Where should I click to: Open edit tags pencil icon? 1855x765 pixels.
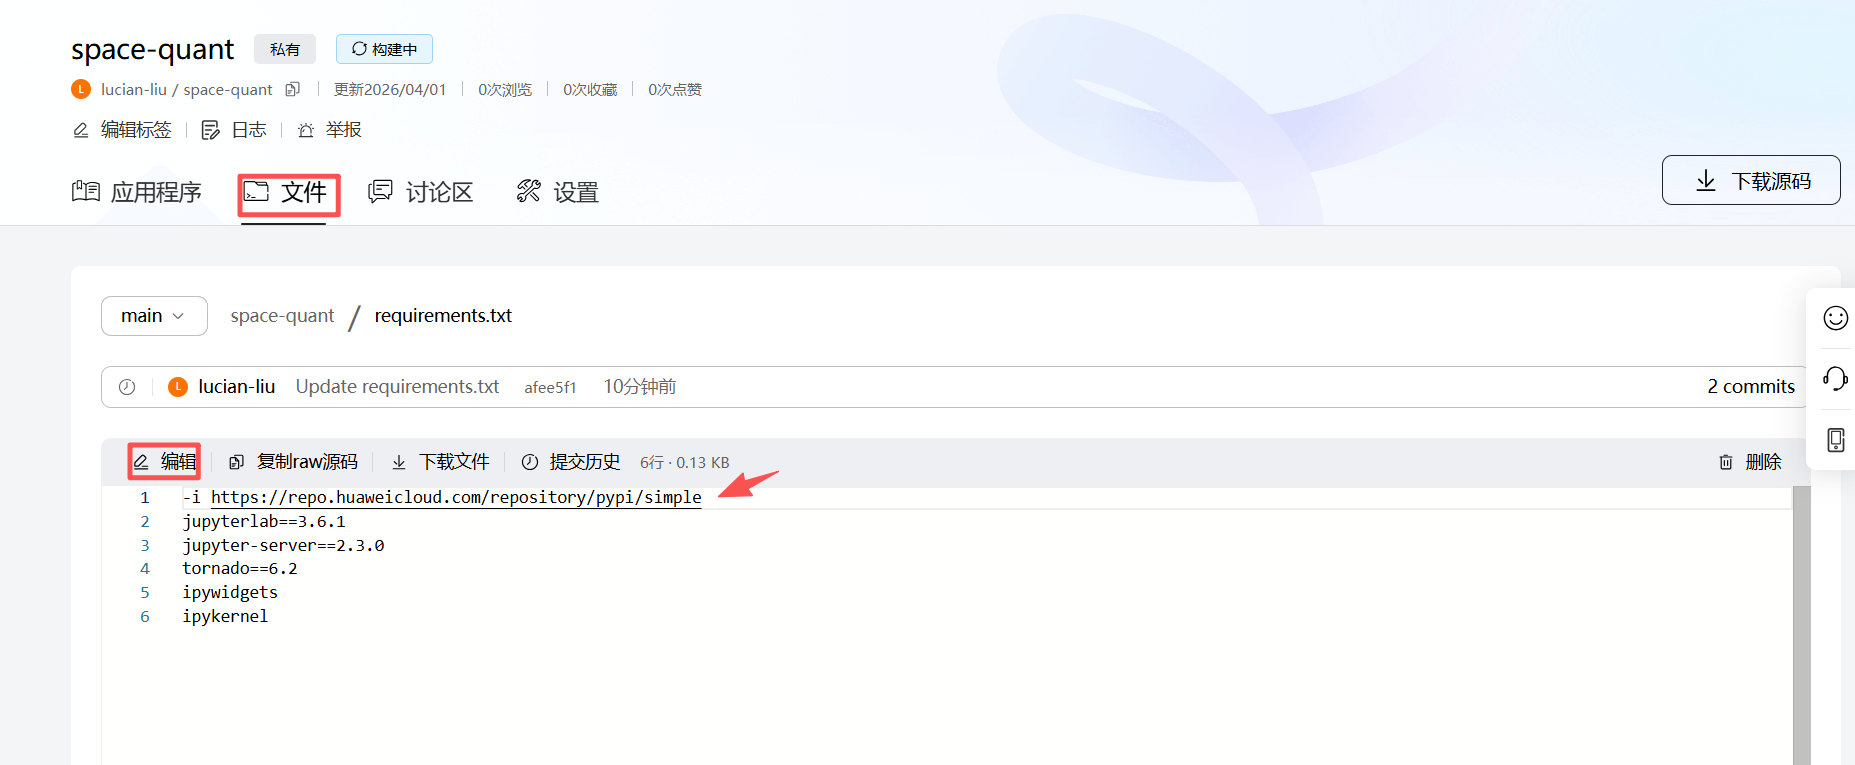coord(81,130)
